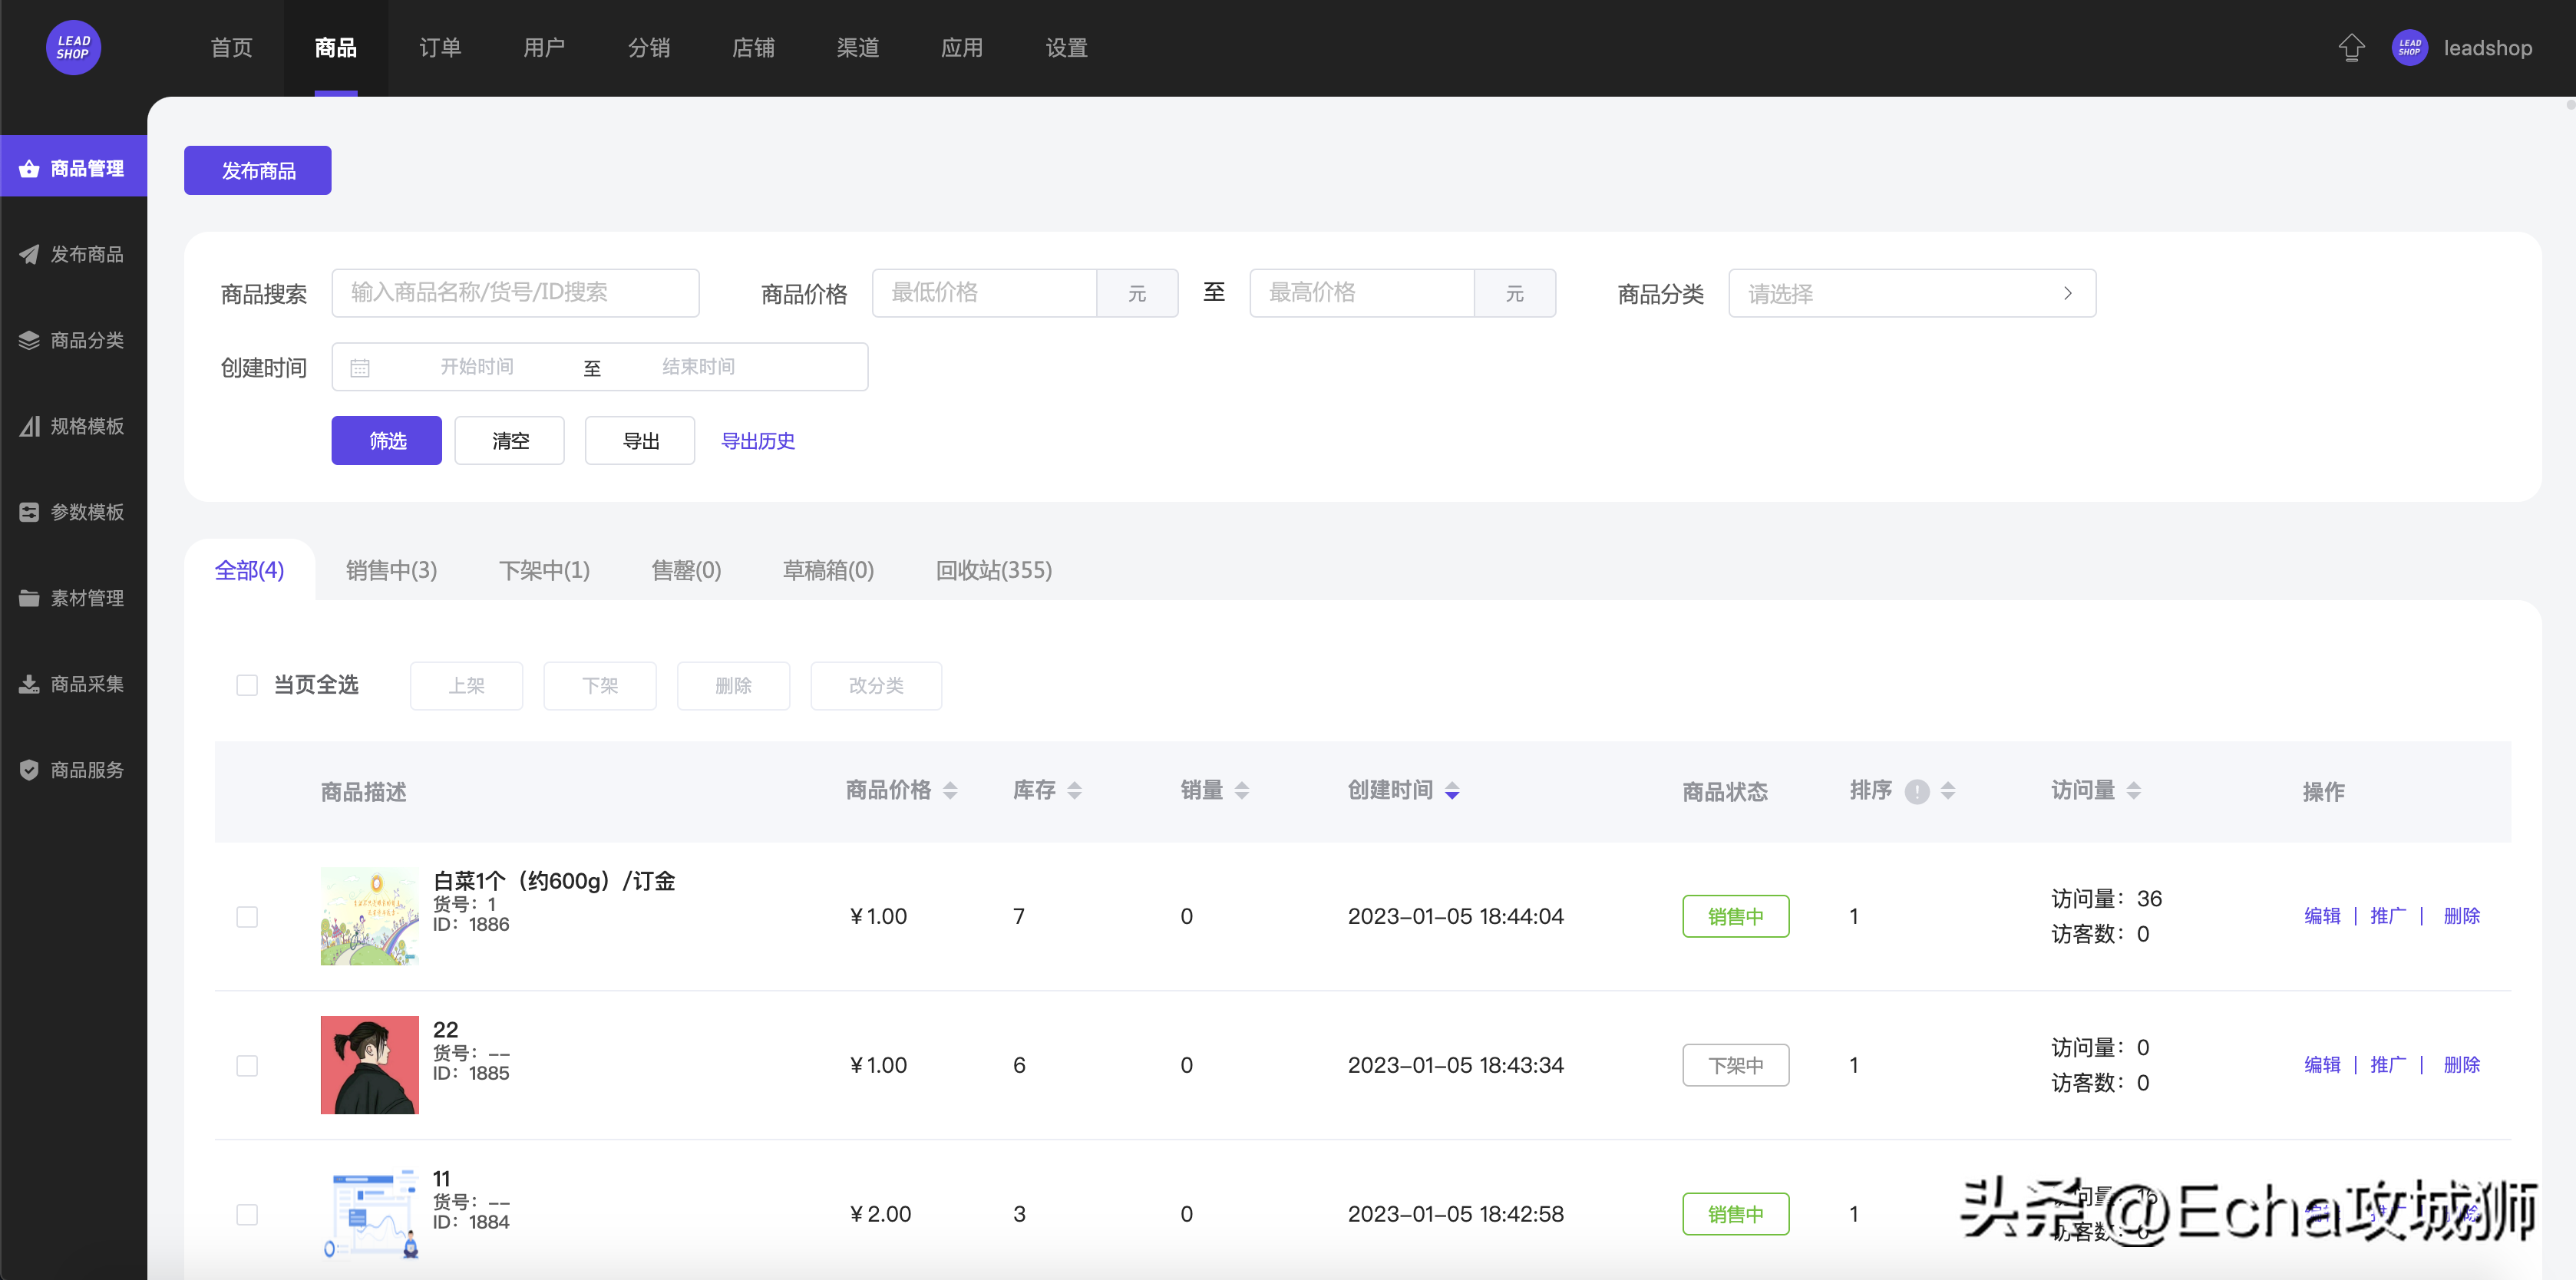The width and height of the screenshot is (2576, 1280).
Task: Switch to the 下架中(1) tab
Action: pos(544,570)
